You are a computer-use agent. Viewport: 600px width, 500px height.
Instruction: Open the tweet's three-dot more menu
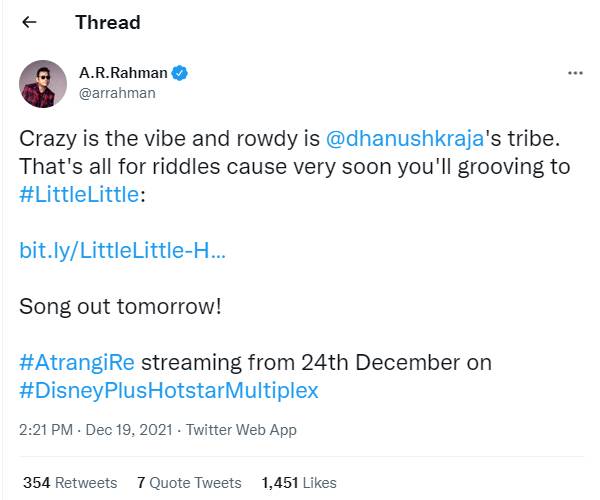[x=575, y=74]
